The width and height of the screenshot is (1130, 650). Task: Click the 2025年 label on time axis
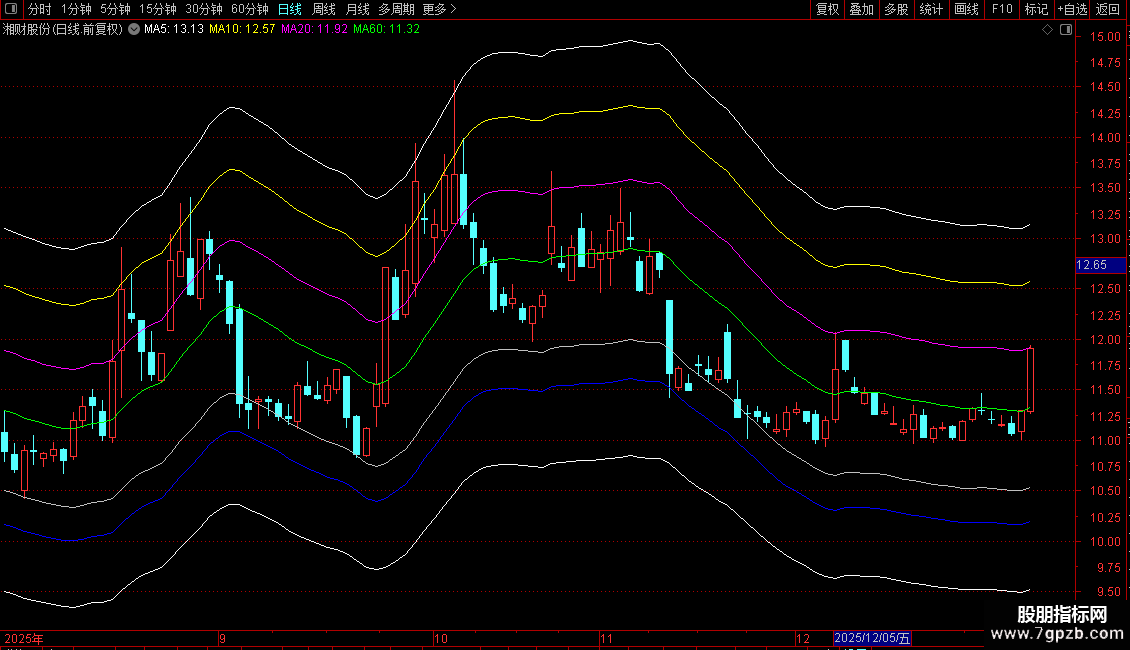(24, 638)
